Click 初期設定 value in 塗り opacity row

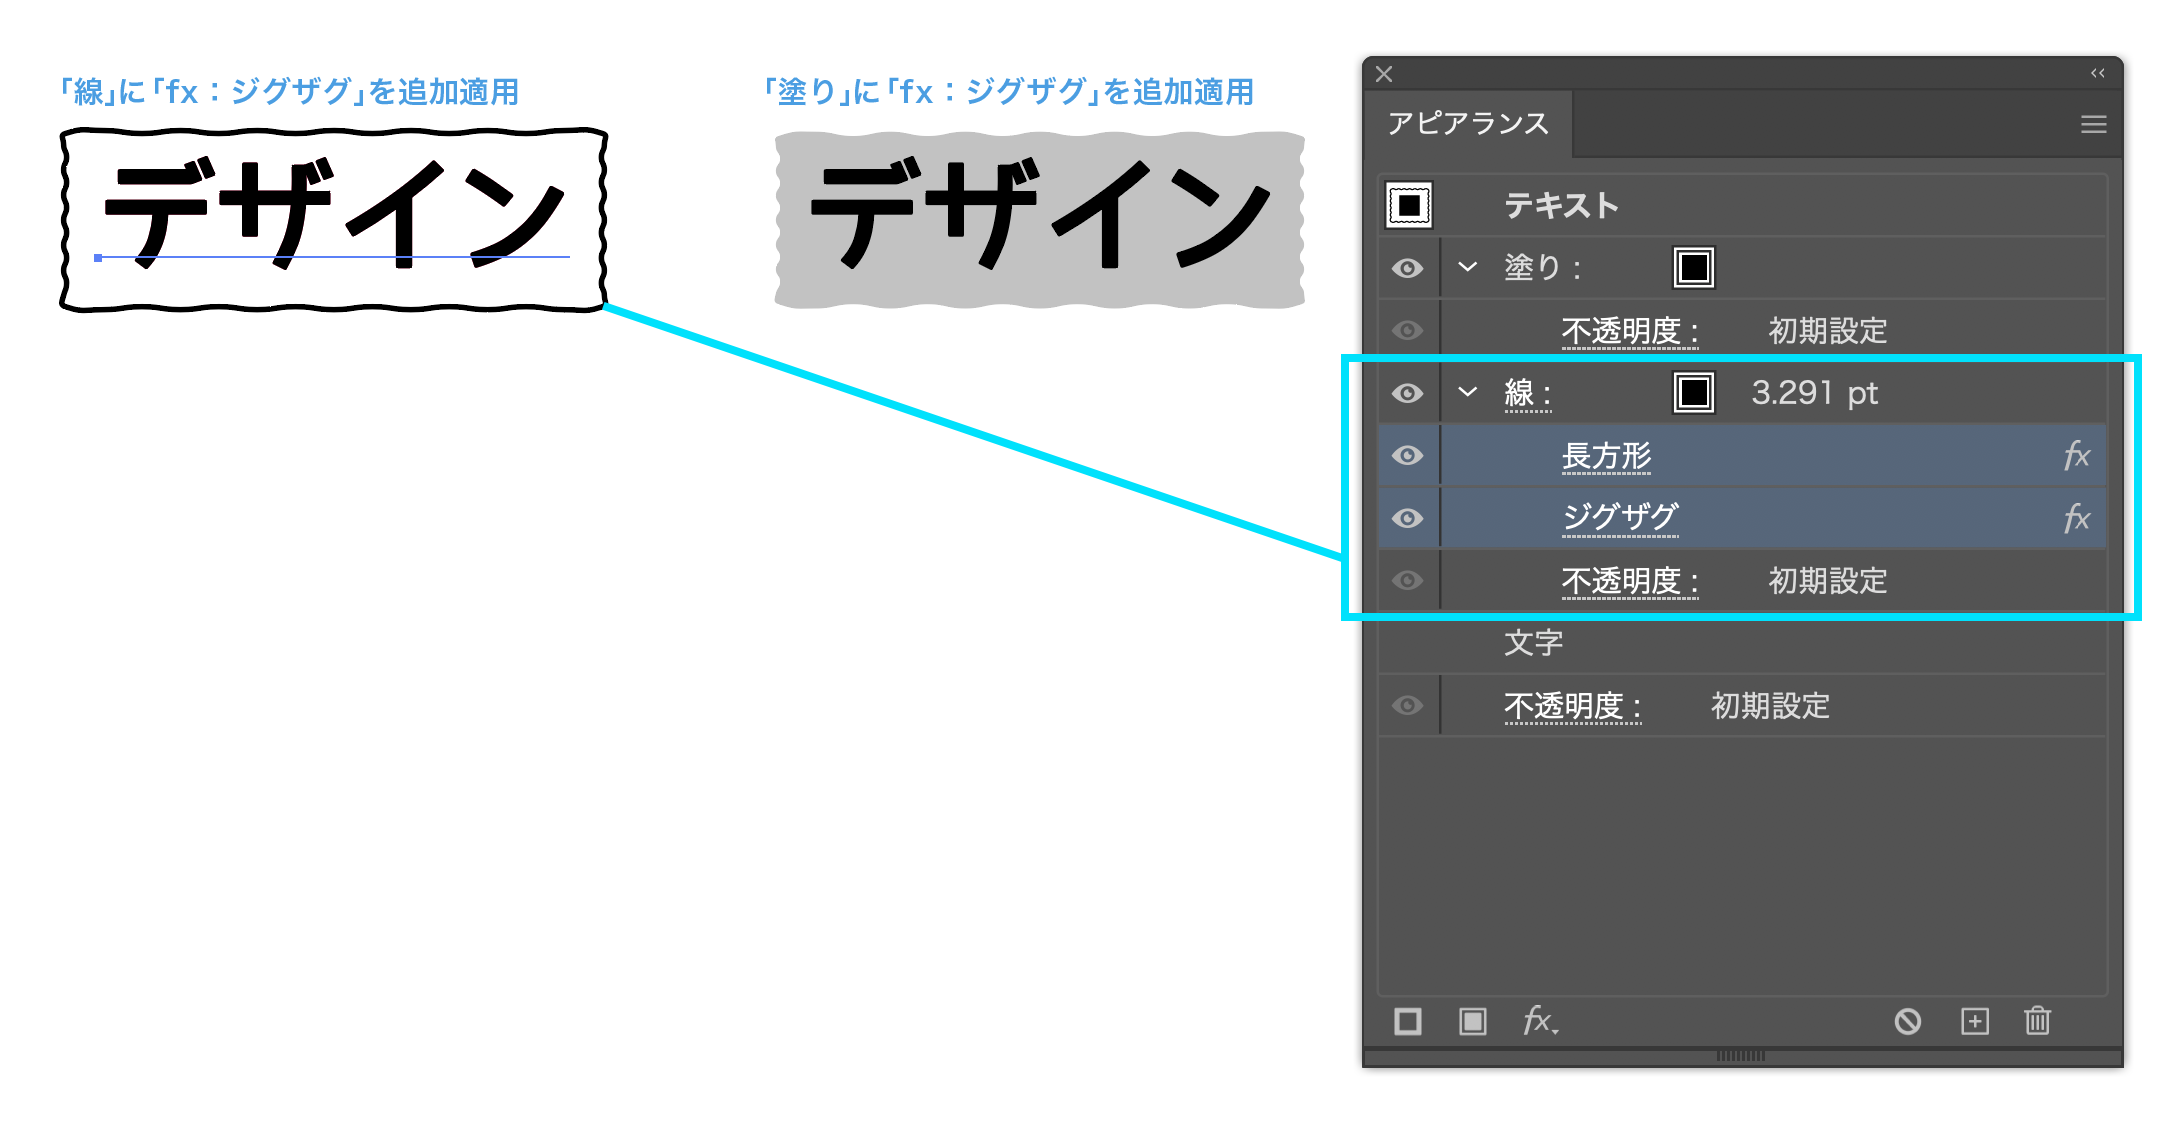[1828, 331]
